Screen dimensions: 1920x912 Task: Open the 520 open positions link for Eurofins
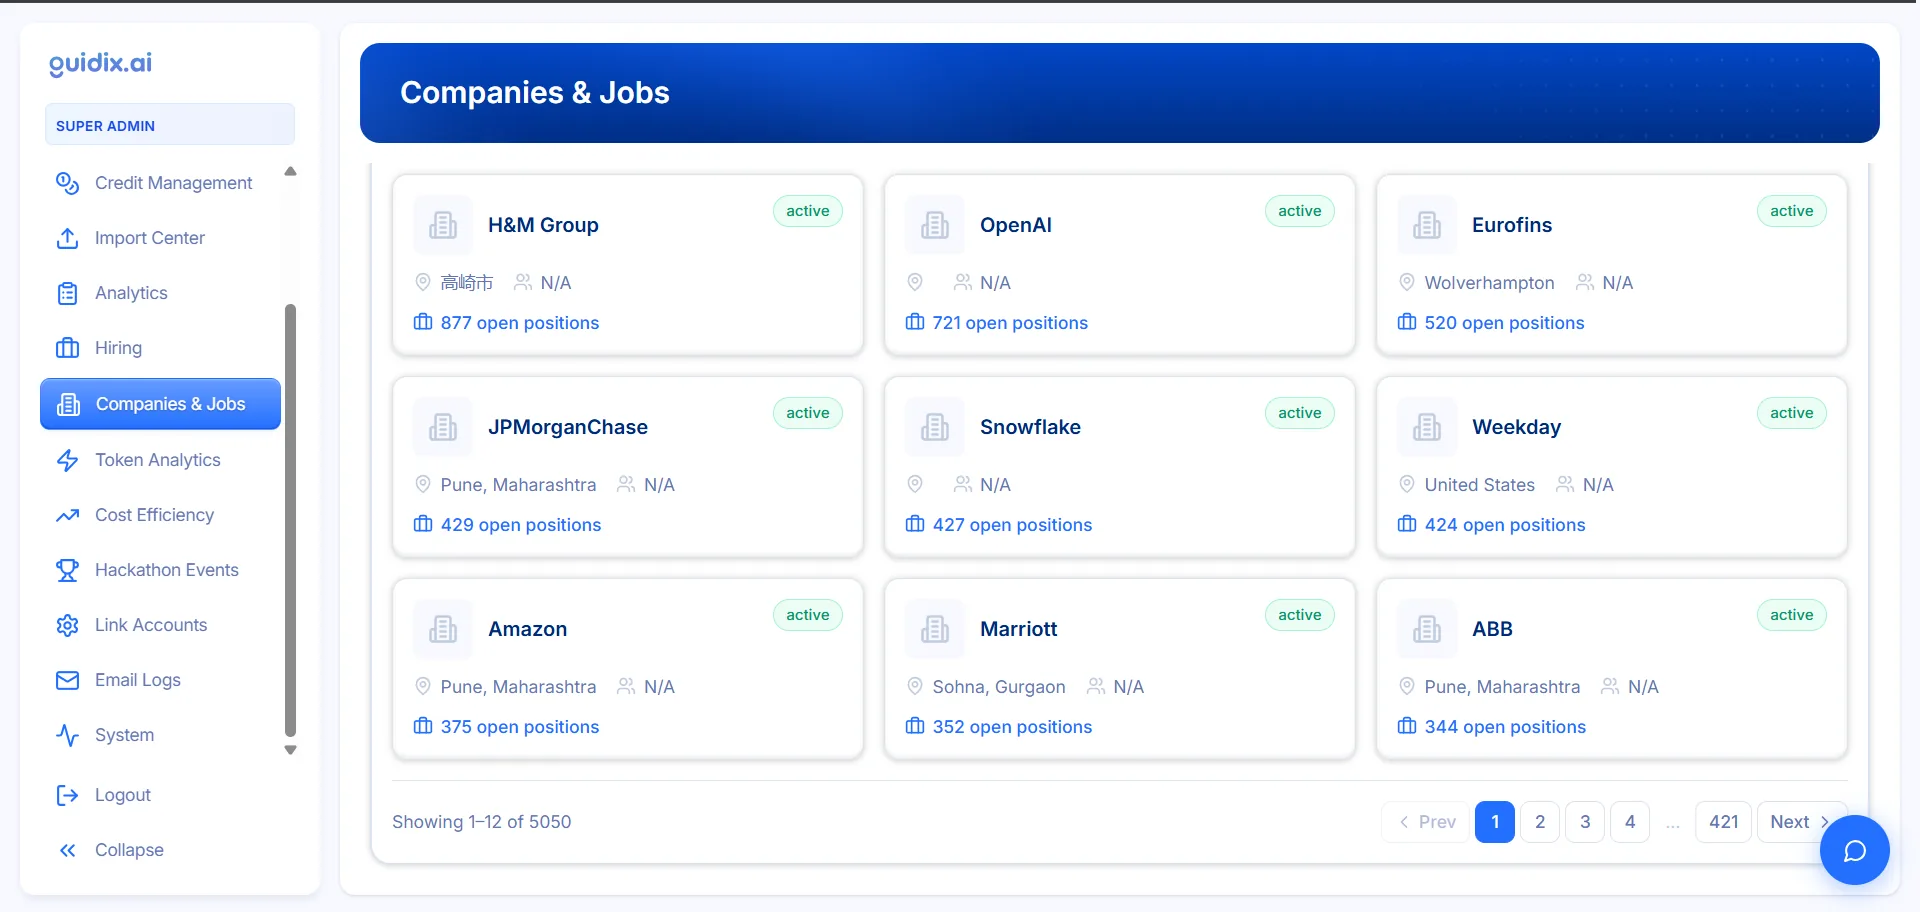click(x=1504, y=323)
